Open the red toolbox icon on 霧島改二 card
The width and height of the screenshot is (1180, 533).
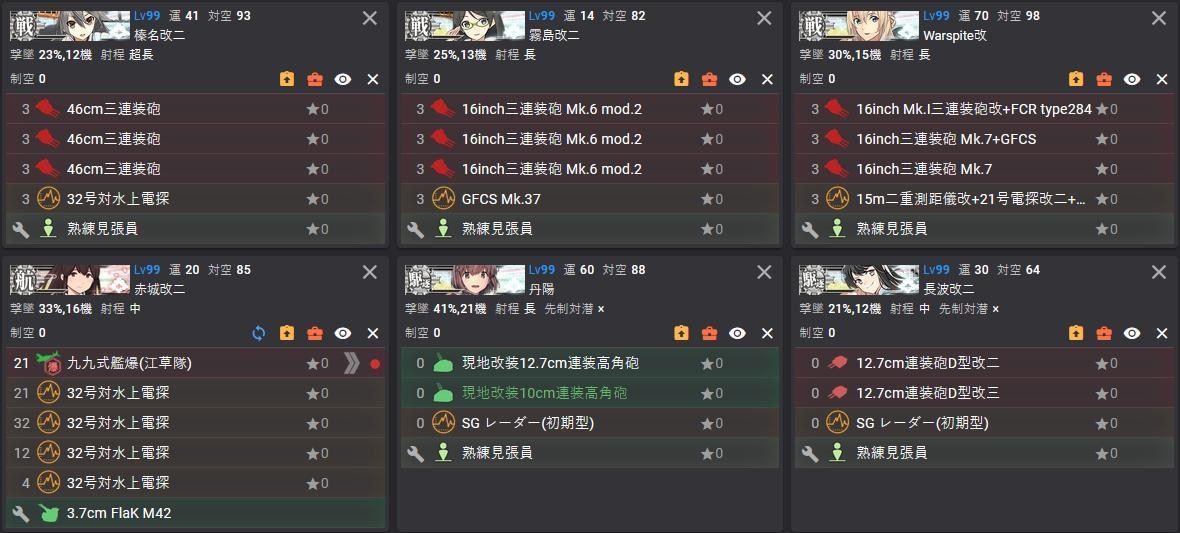coord(709,79)
